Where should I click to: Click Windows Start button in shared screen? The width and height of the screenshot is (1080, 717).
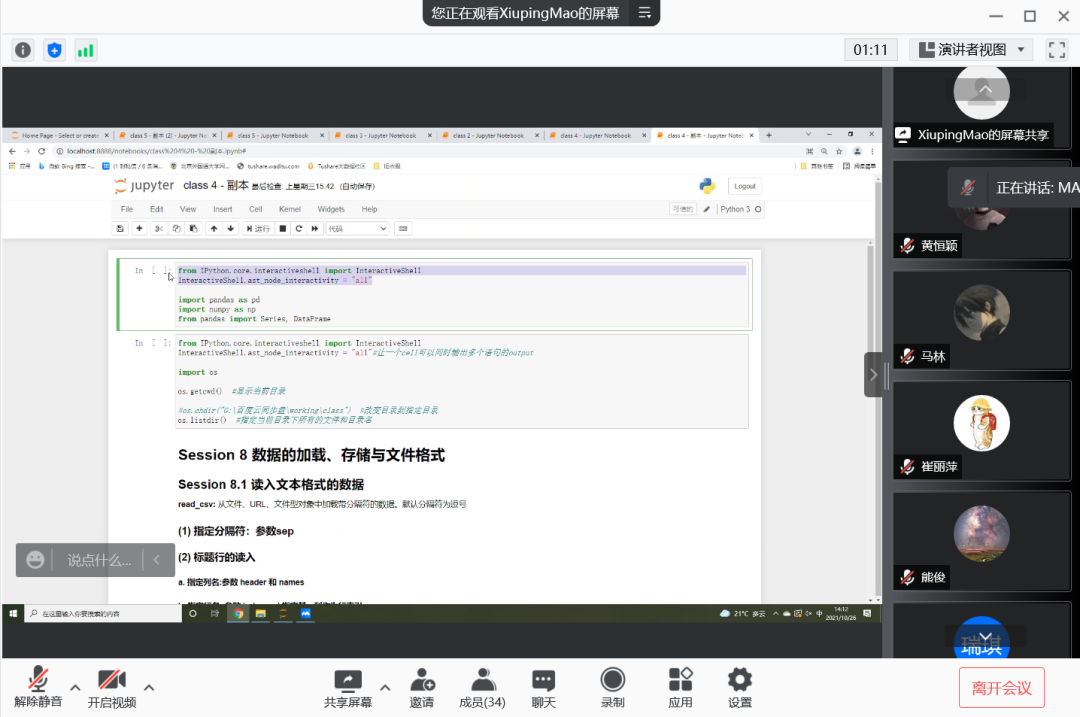pos(12,613)
